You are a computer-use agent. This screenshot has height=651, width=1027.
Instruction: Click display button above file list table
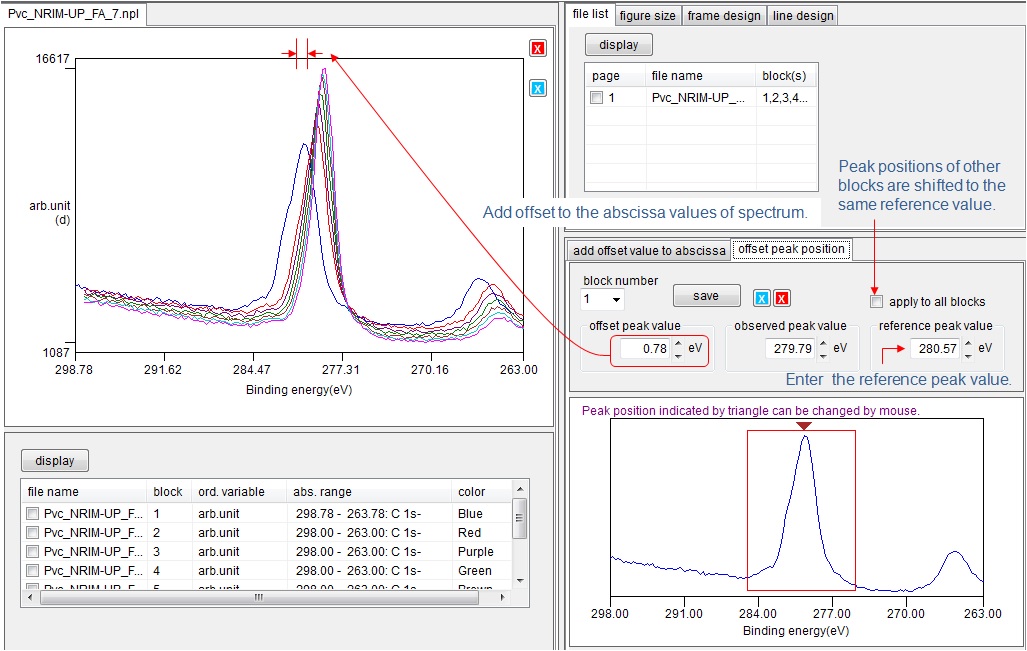pos(618,45)
